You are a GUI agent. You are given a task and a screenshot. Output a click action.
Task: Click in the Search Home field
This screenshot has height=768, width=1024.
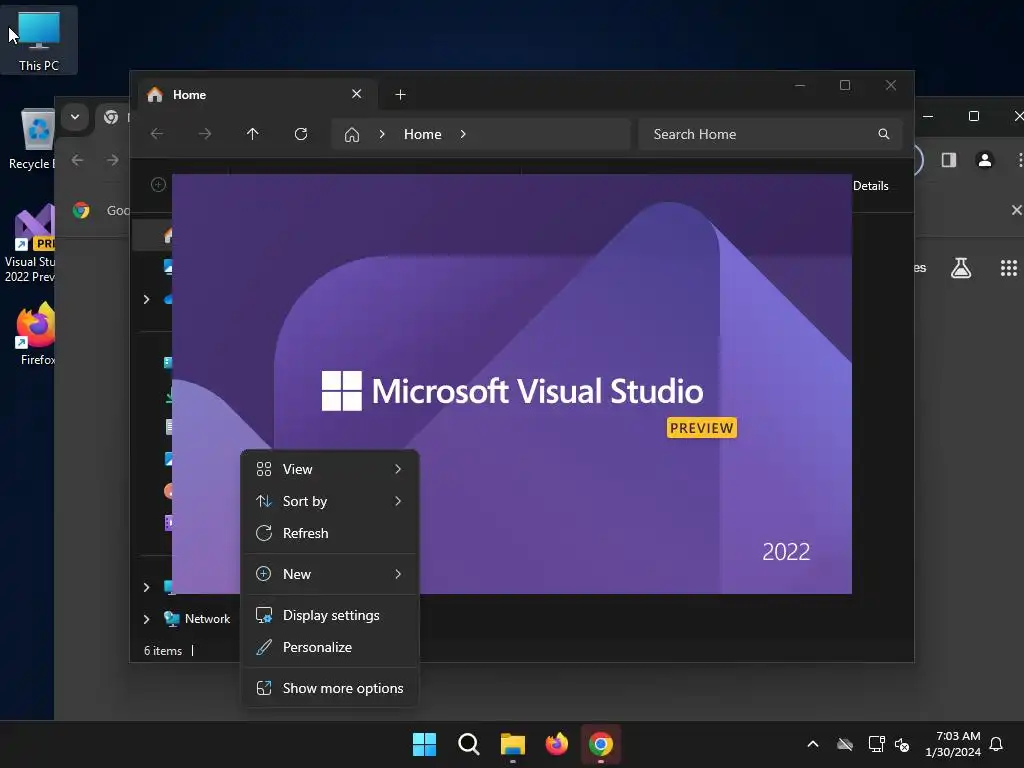coord(770,134)
